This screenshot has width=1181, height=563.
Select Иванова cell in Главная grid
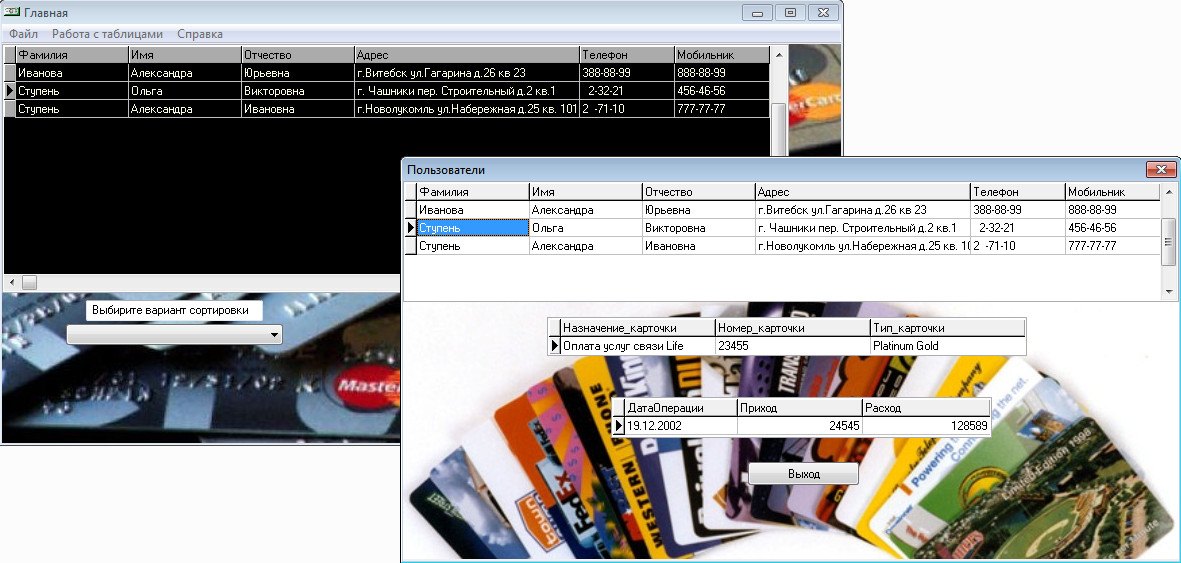[72, 73]
